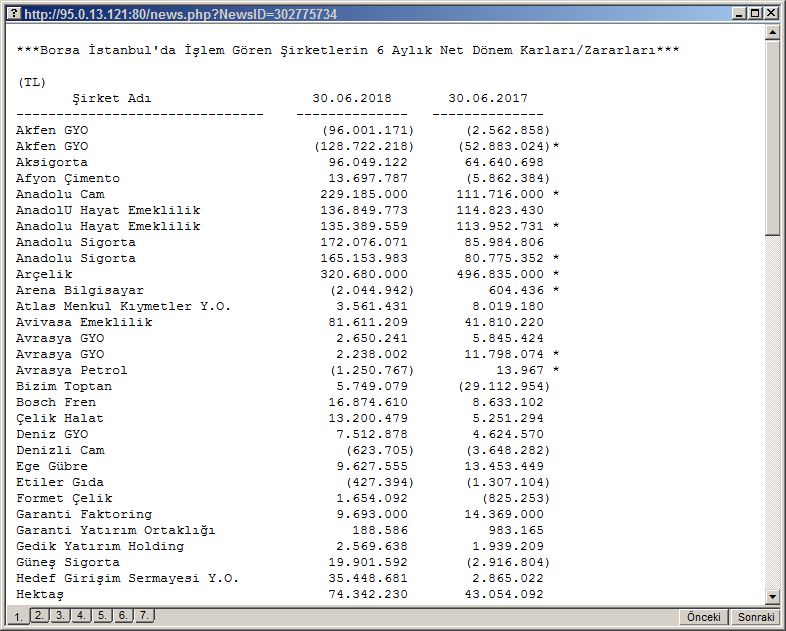The image size is (786, 631).
Task: Click the Arena Bilgisayar row name
Action: point(80,291)
